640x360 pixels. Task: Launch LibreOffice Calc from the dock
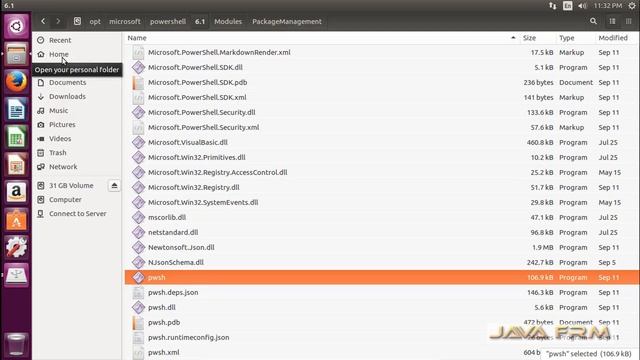[x=16, y=137]
